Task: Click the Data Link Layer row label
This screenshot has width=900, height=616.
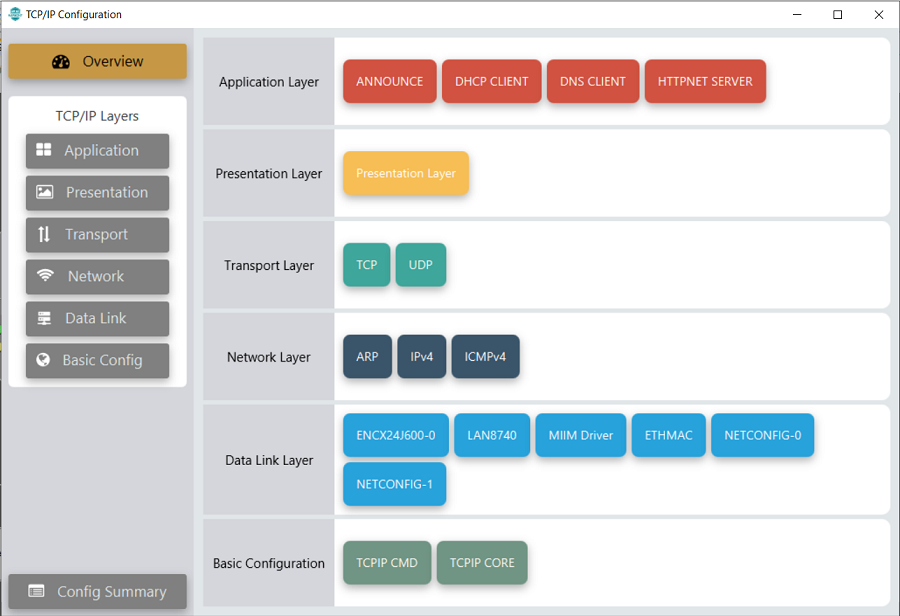Action: (x=269, y=460)
